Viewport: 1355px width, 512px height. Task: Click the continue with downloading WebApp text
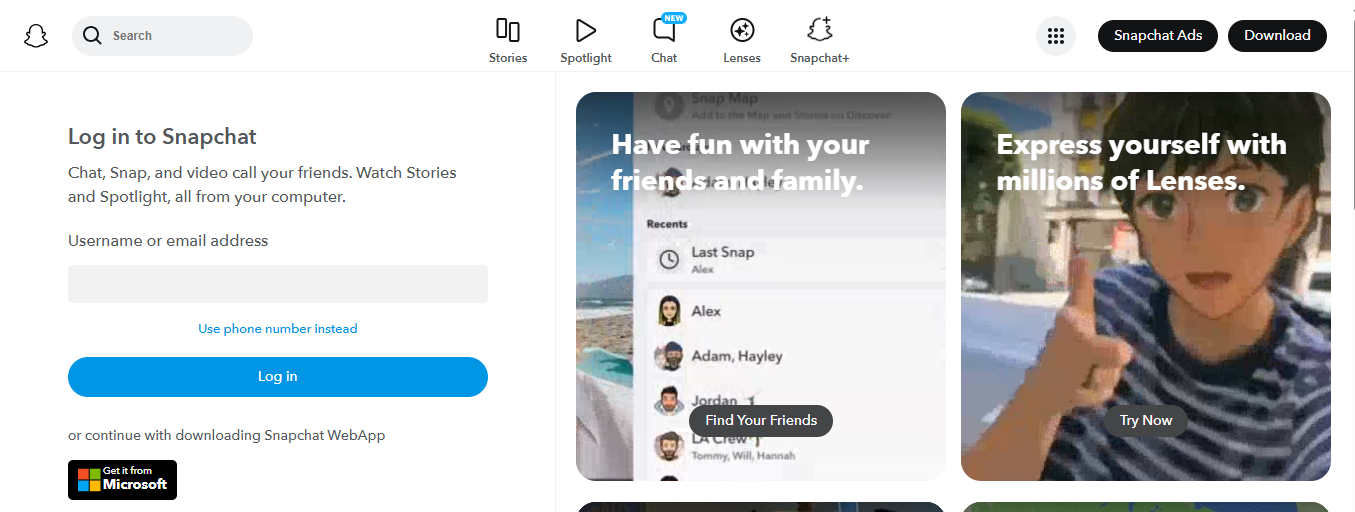[226, 435]
